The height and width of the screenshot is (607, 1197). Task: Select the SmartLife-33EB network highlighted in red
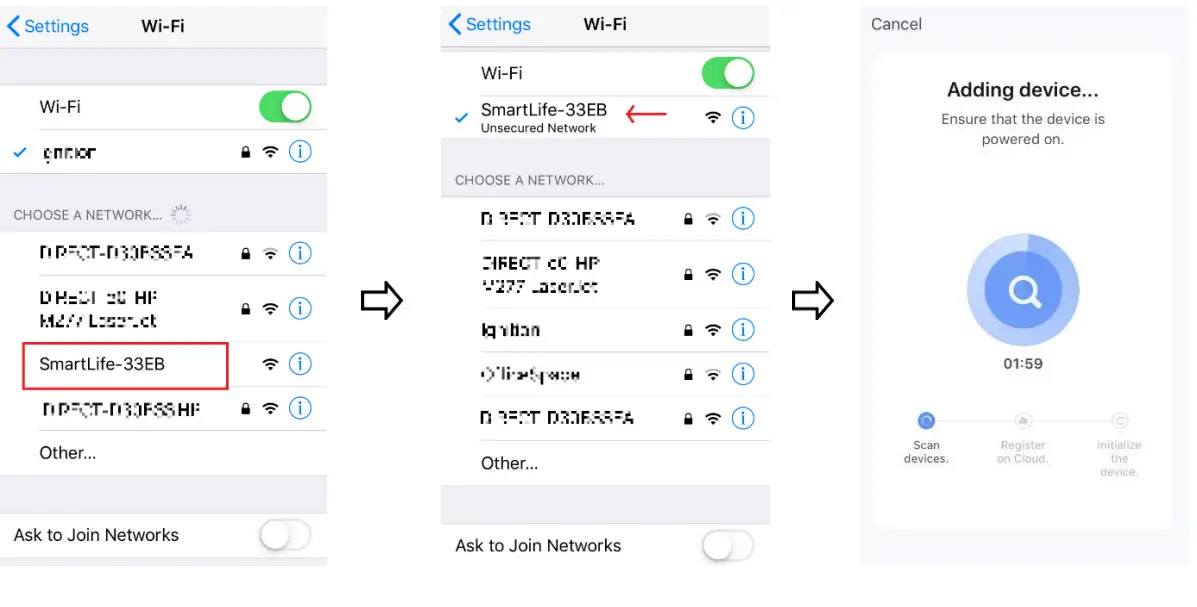tap(126, 364)
